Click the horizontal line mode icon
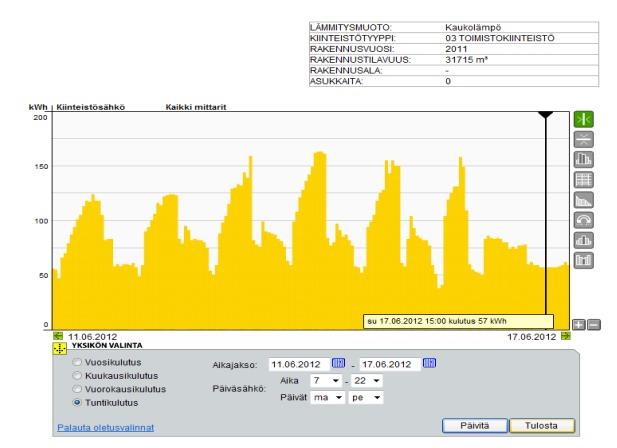Viewport: 617px width, 448px height. point(584,139)
